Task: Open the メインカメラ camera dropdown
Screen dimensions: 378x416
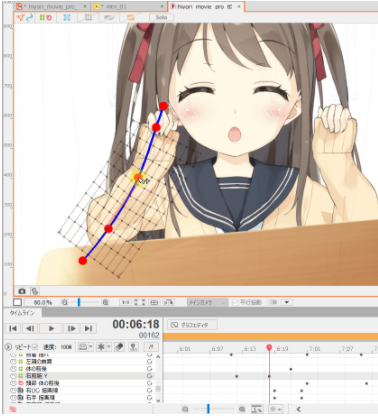Action: coord(207,302)
